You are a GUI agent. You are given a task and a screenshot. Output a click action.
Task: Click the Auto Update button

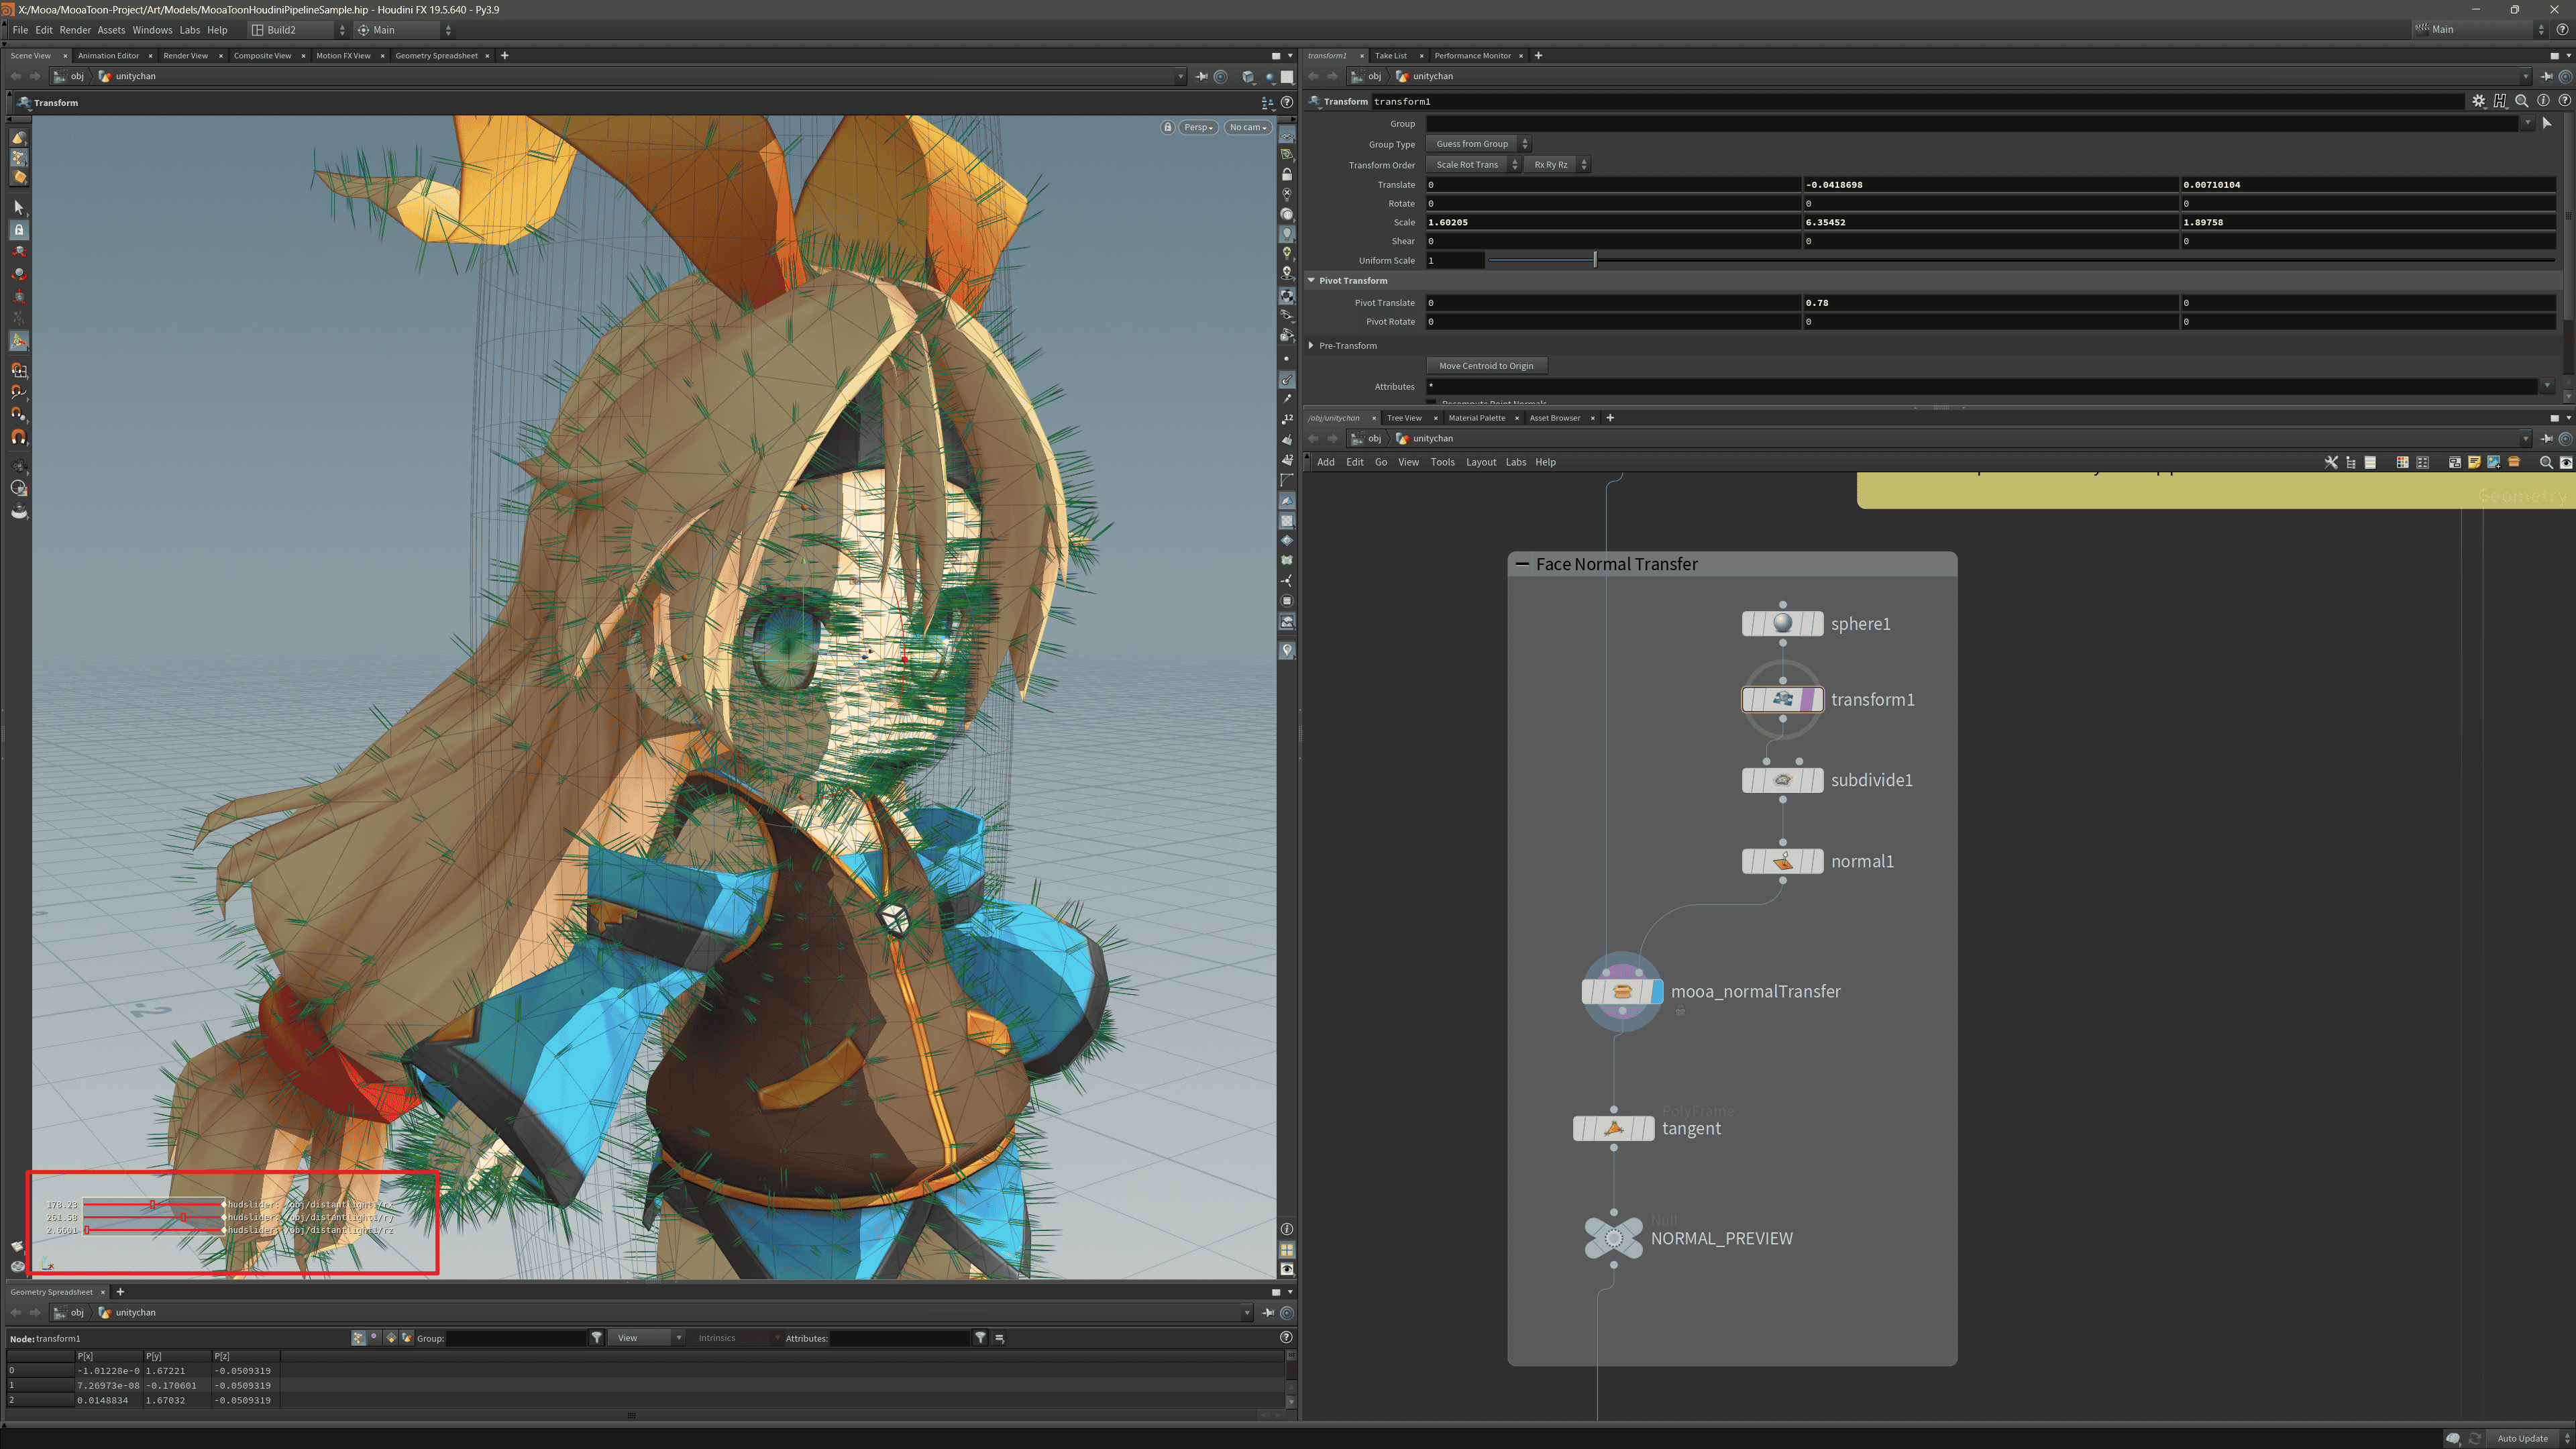(2522, 1438)
